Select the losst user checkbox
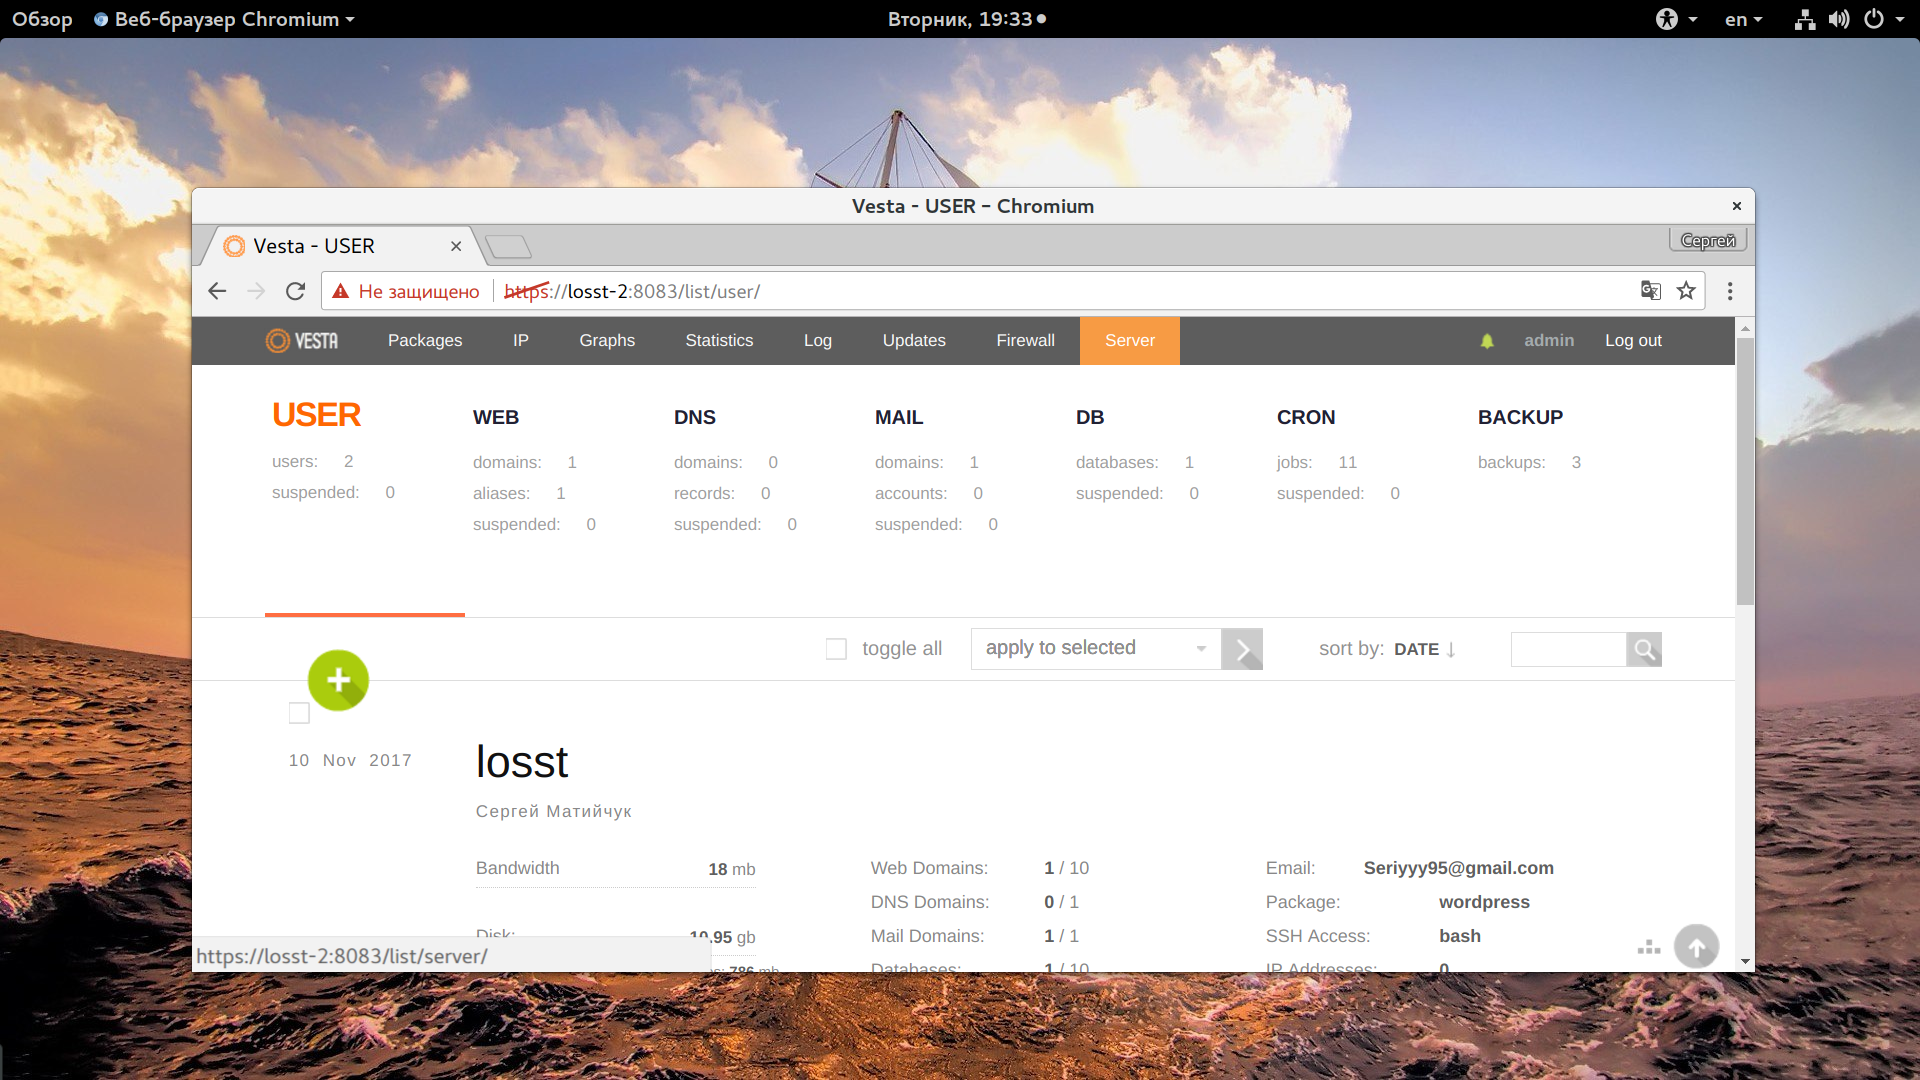This screenshot has width=1920, height=1080. (299, 713)
